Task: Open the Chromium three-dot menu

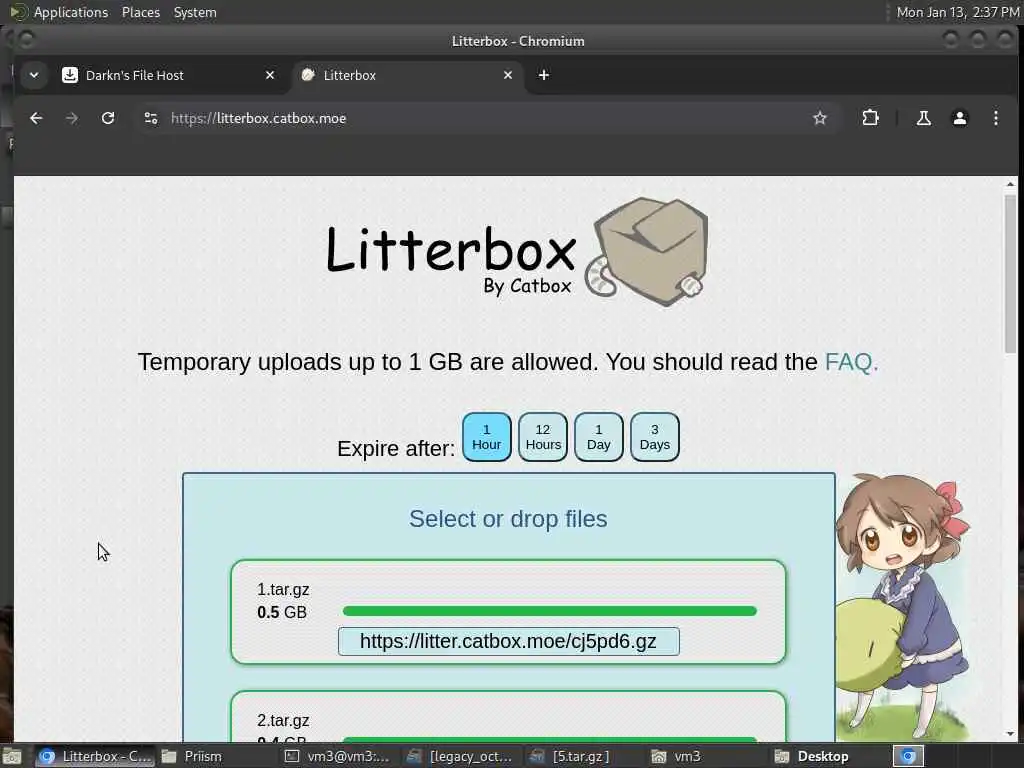Action: pos(995,118)
